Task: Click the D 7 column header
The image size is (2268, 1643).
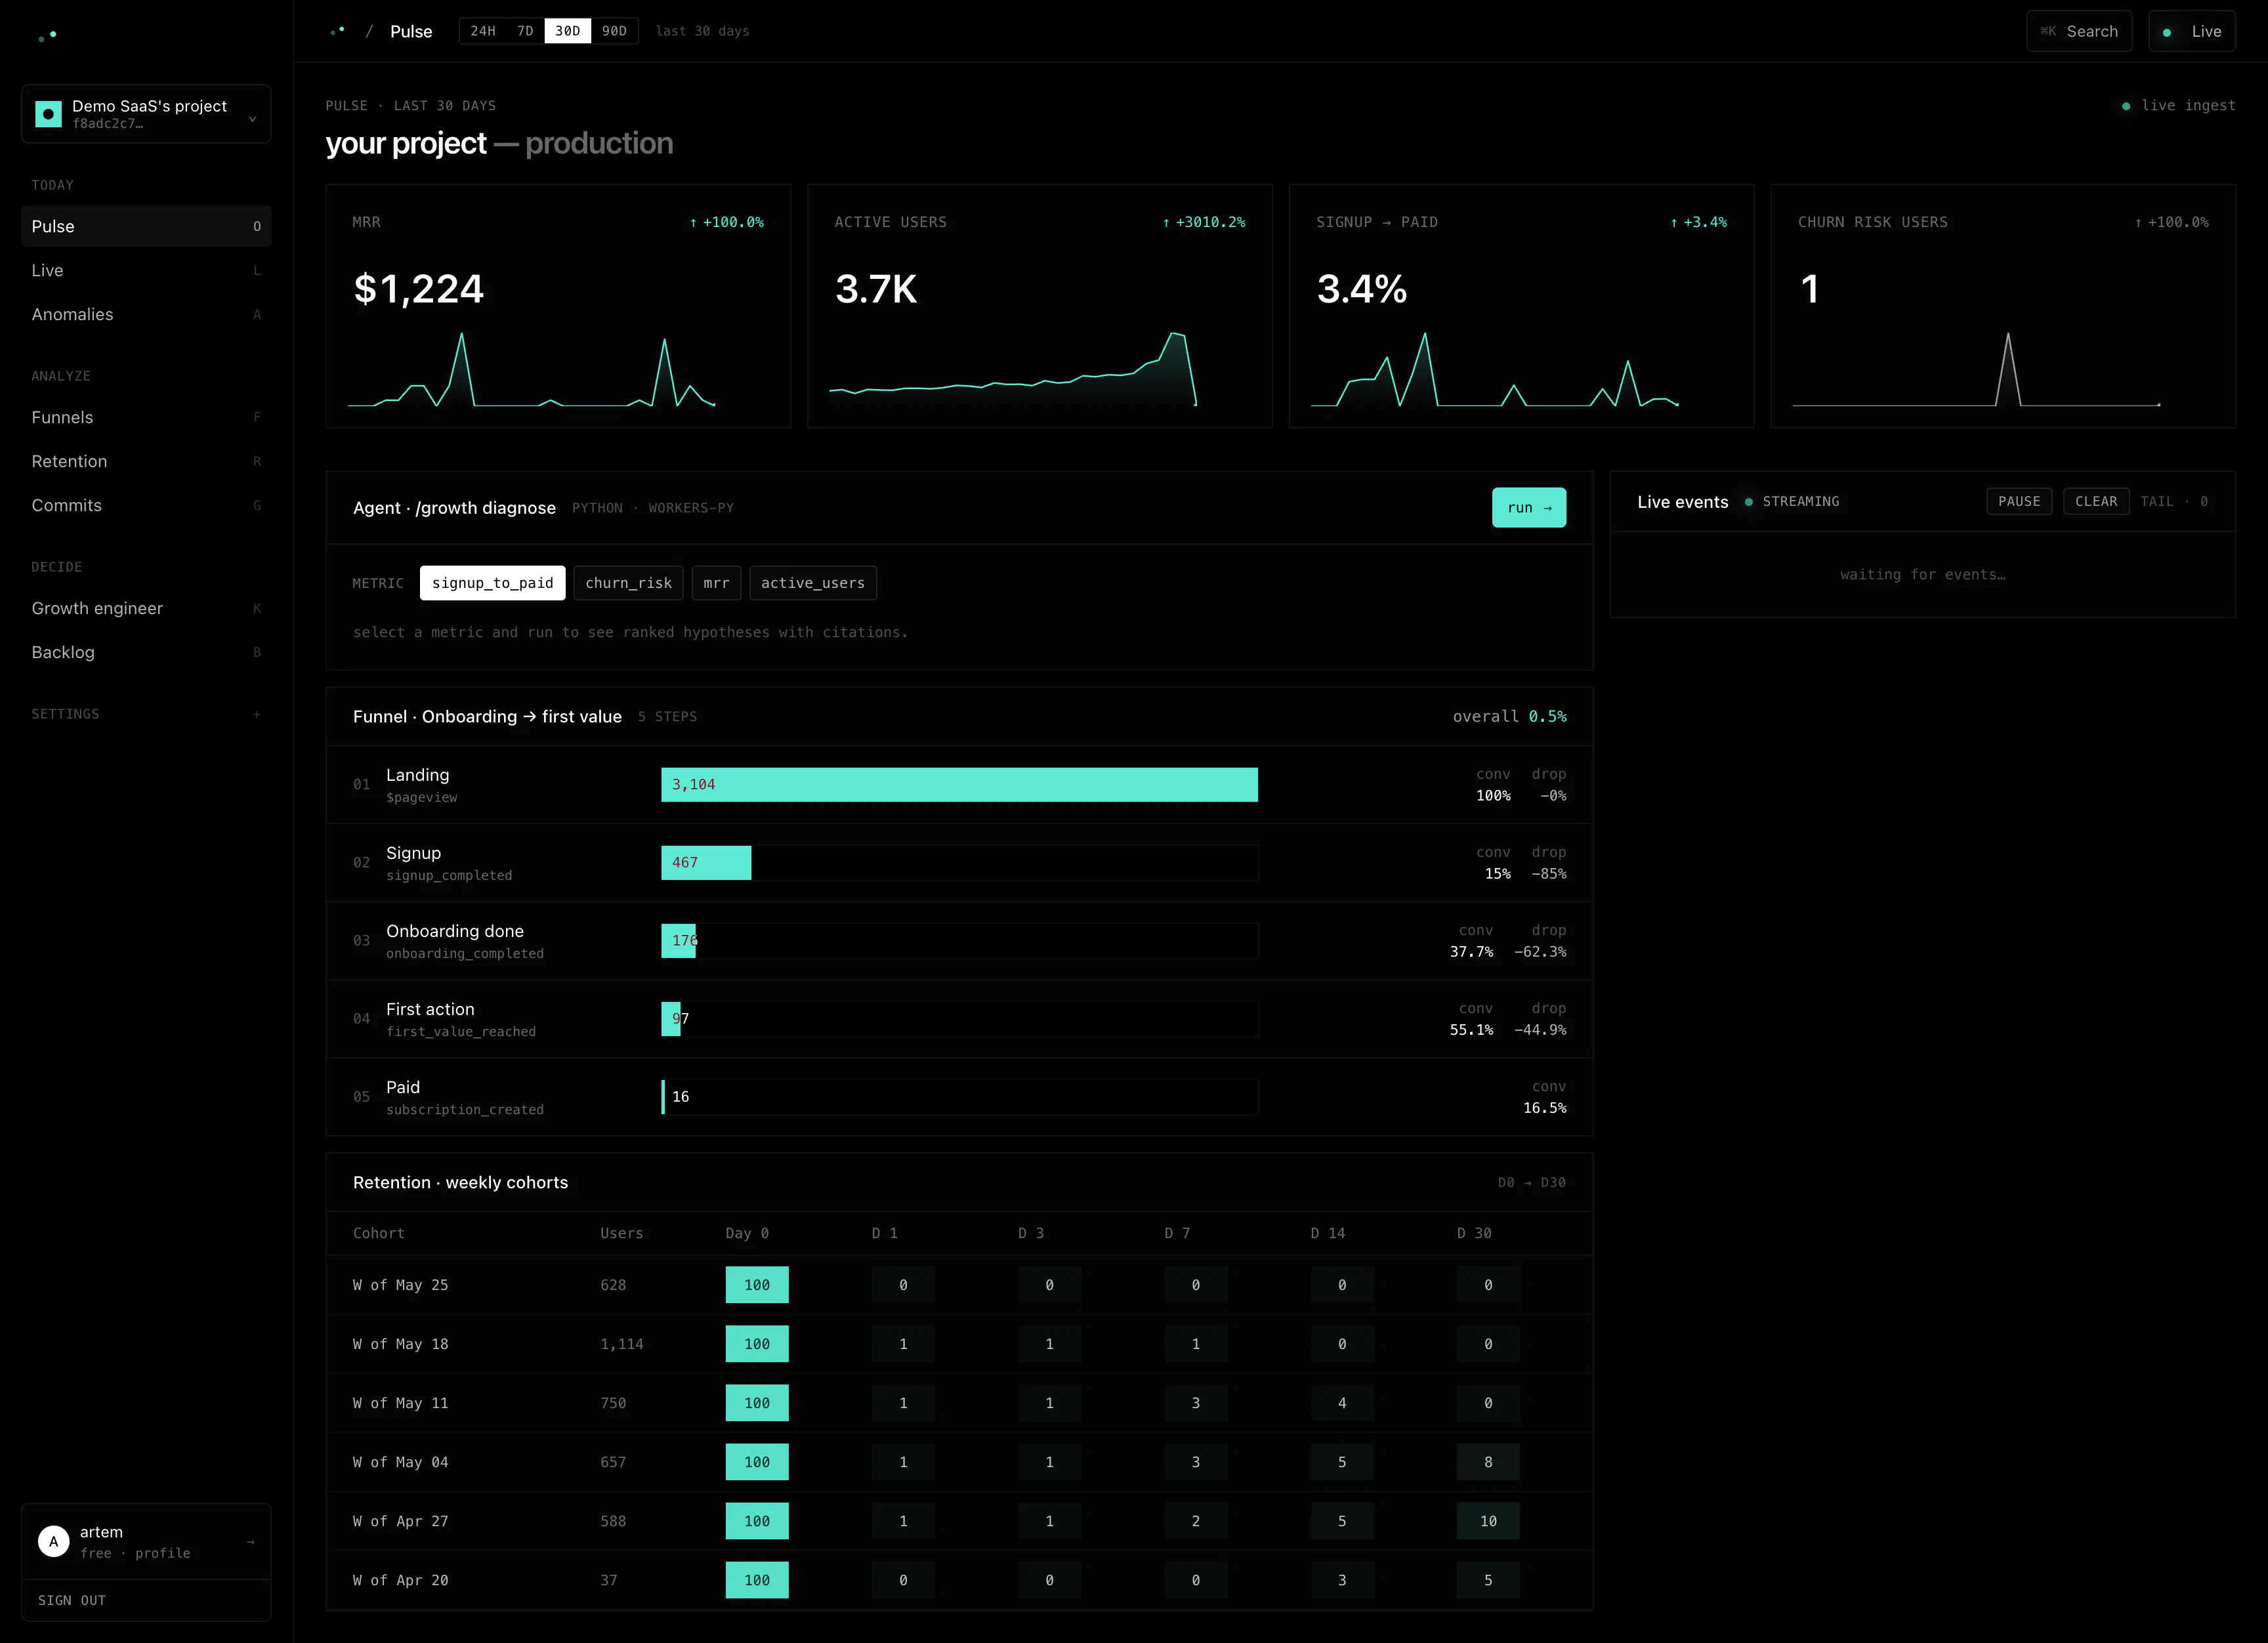Action: tap(1177, 1233)
